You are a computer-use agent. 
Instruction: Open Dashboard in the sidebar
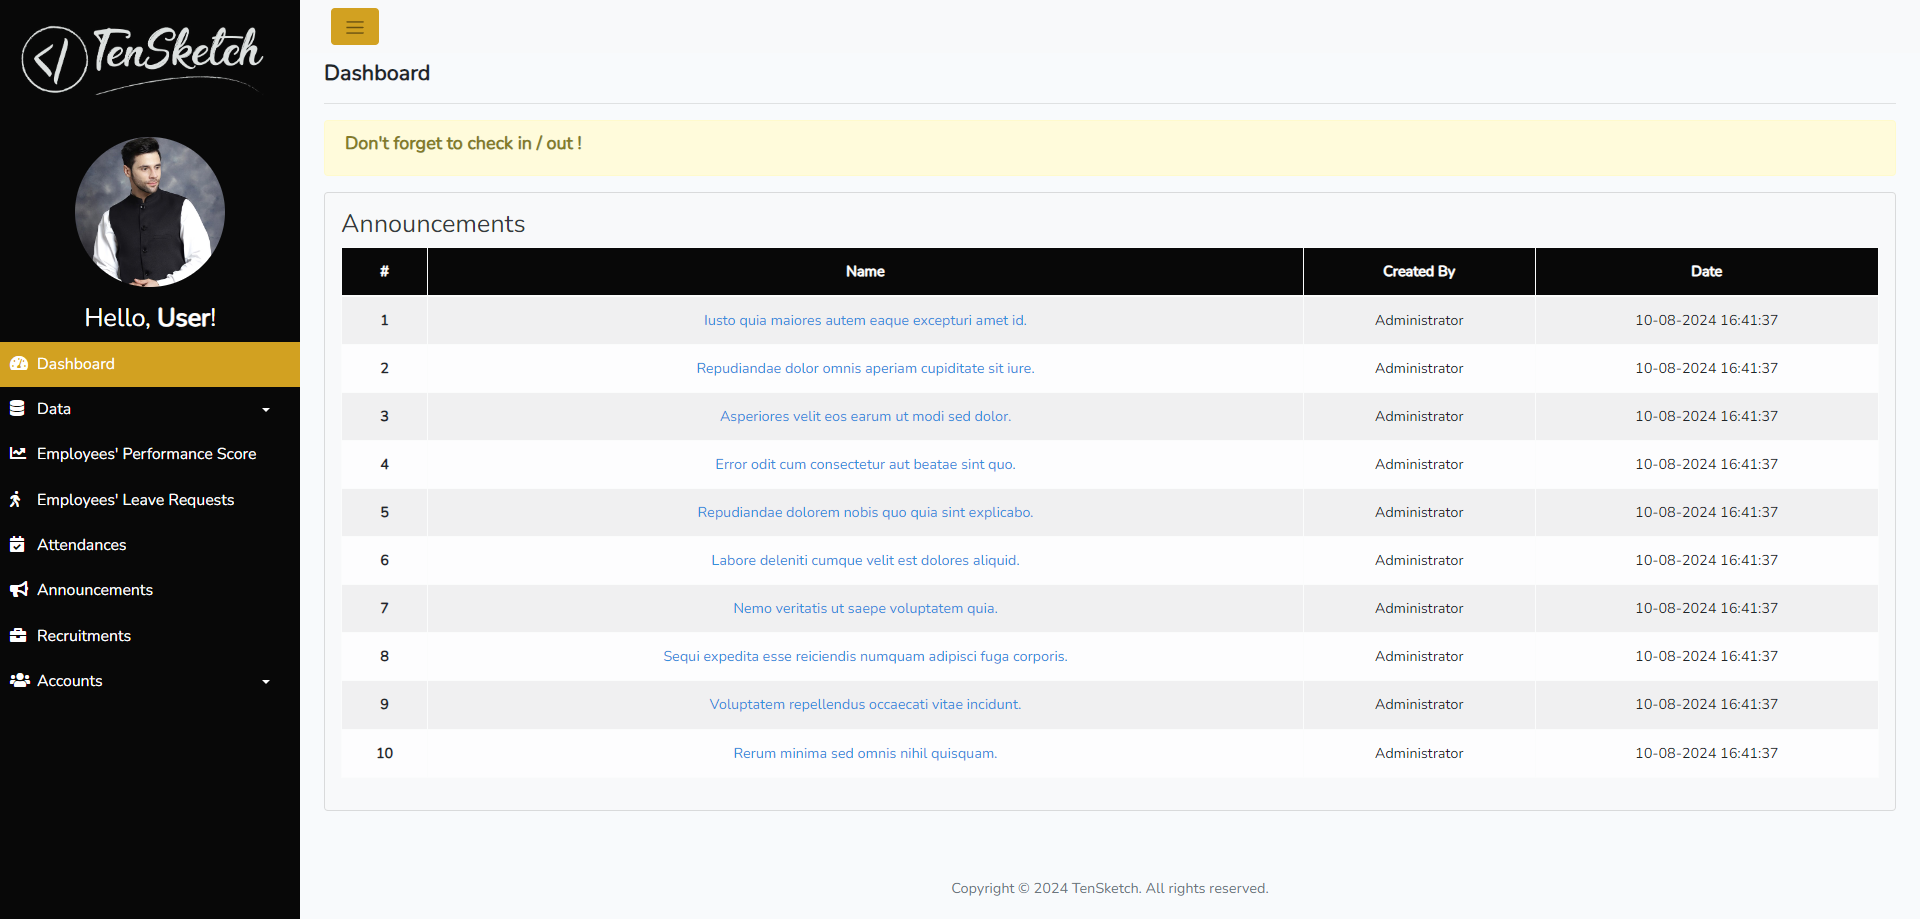[150, 364]
